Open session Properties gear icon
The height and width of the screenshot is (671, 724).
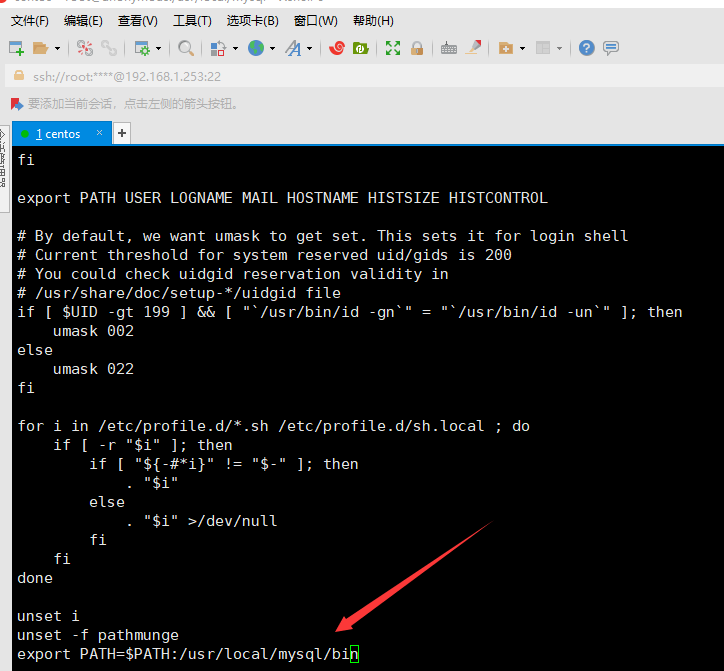coord(142,48)
